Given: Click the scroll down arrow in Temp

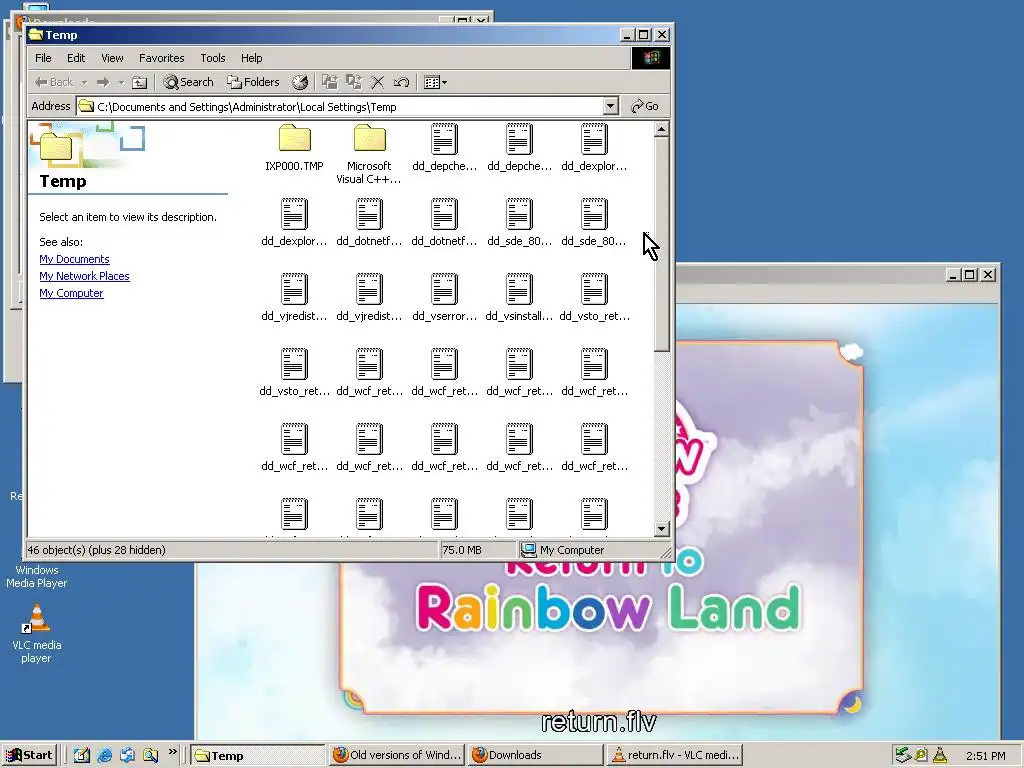Looking at the screenshot, I should pyautogui.click(x=662, y=529).
